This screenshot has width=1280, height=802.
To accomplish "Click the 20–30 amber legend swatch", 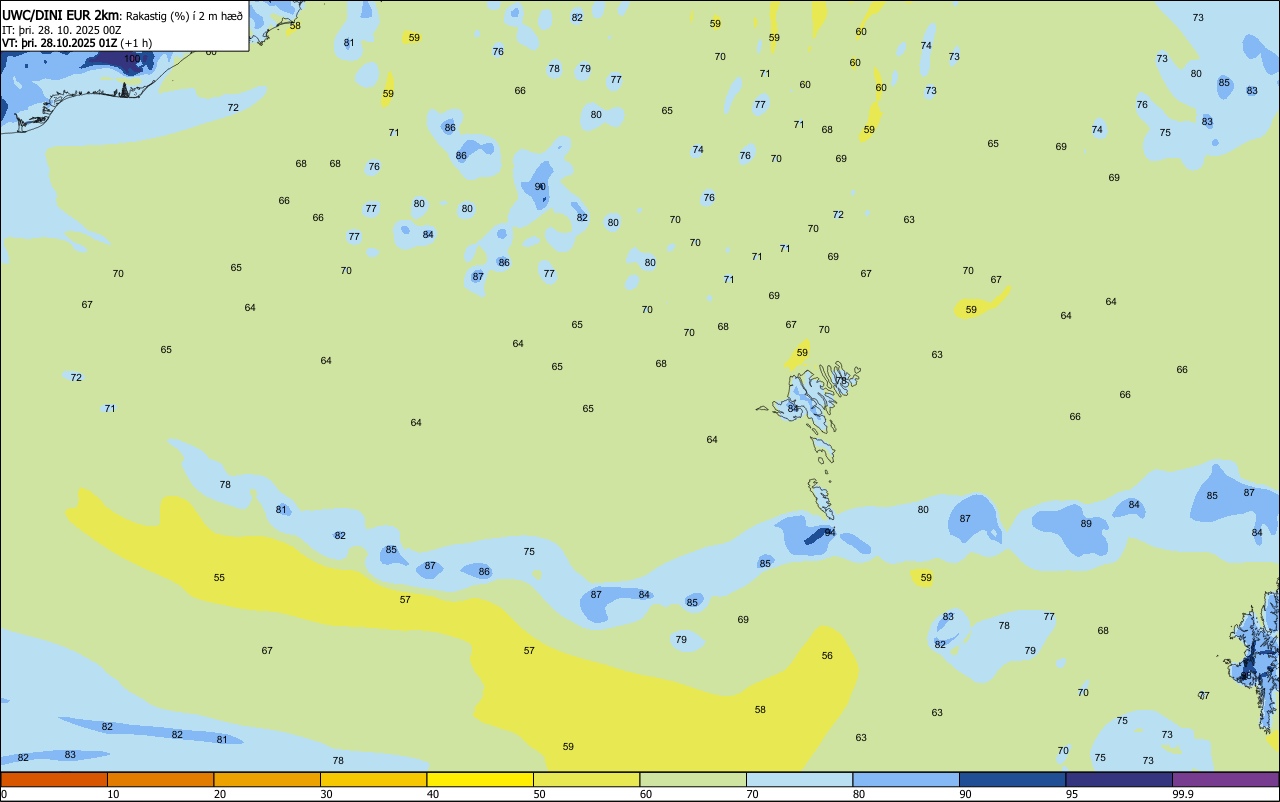I will coord(267,779).
